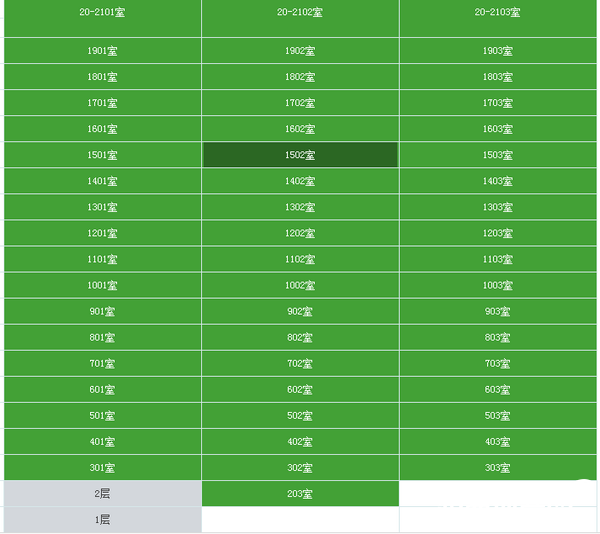Click the 2层 floor label
The image size is (600, 534).
click(x=103, y=493)
